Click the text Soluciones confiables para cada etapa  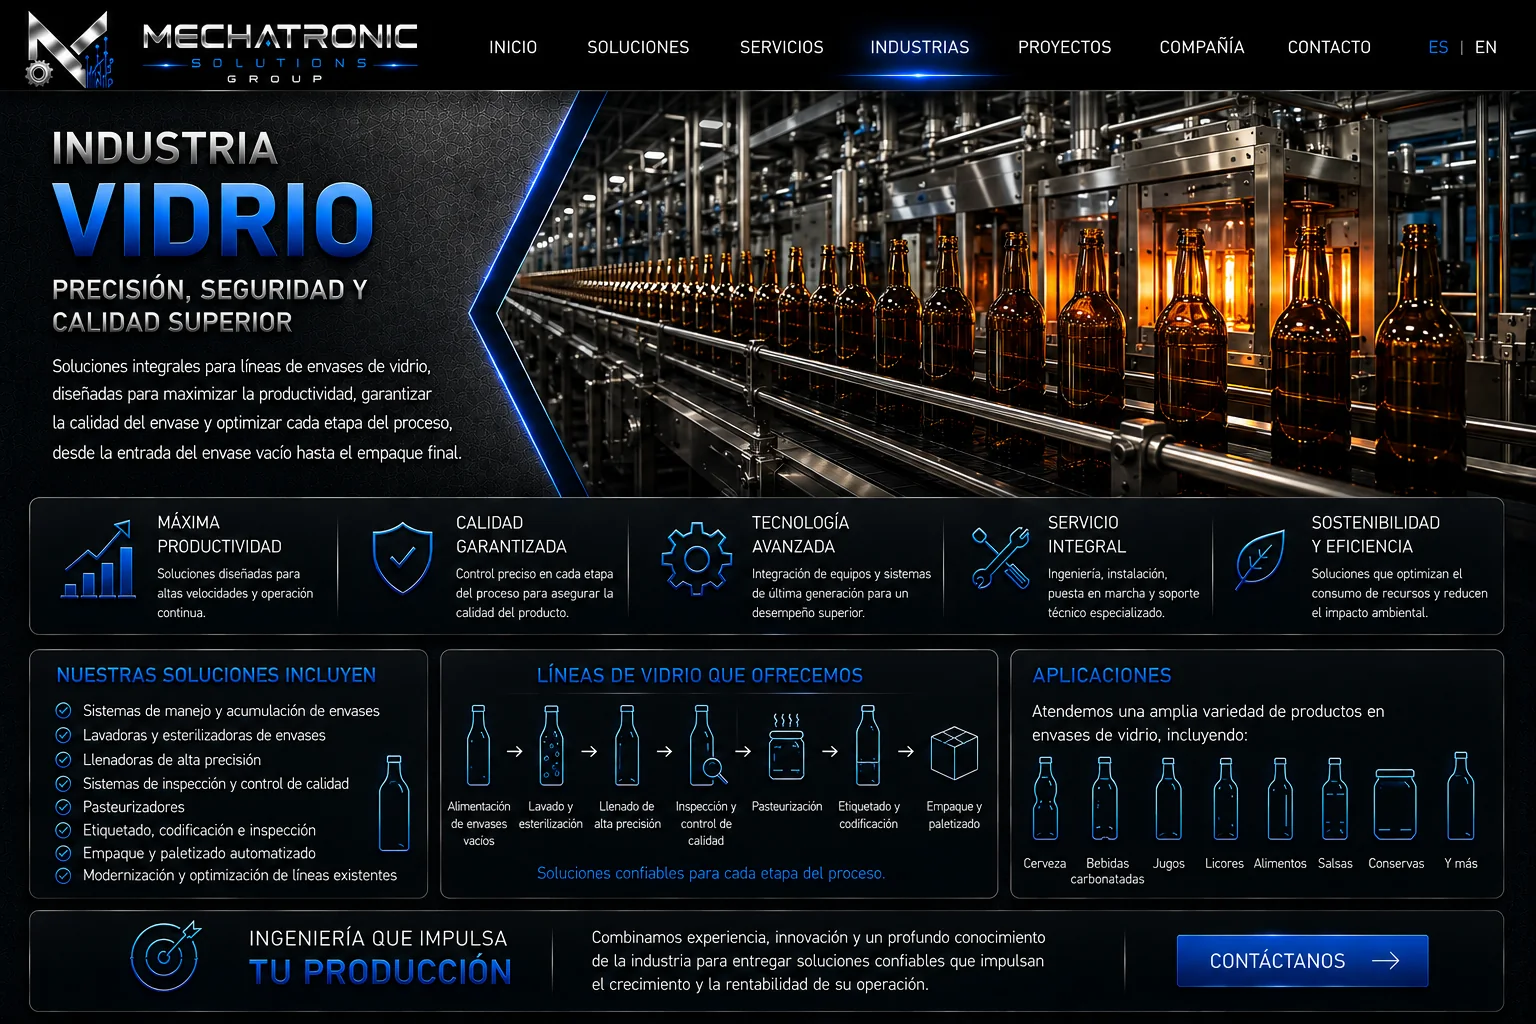pyautogui.click(x=711, y=873)
